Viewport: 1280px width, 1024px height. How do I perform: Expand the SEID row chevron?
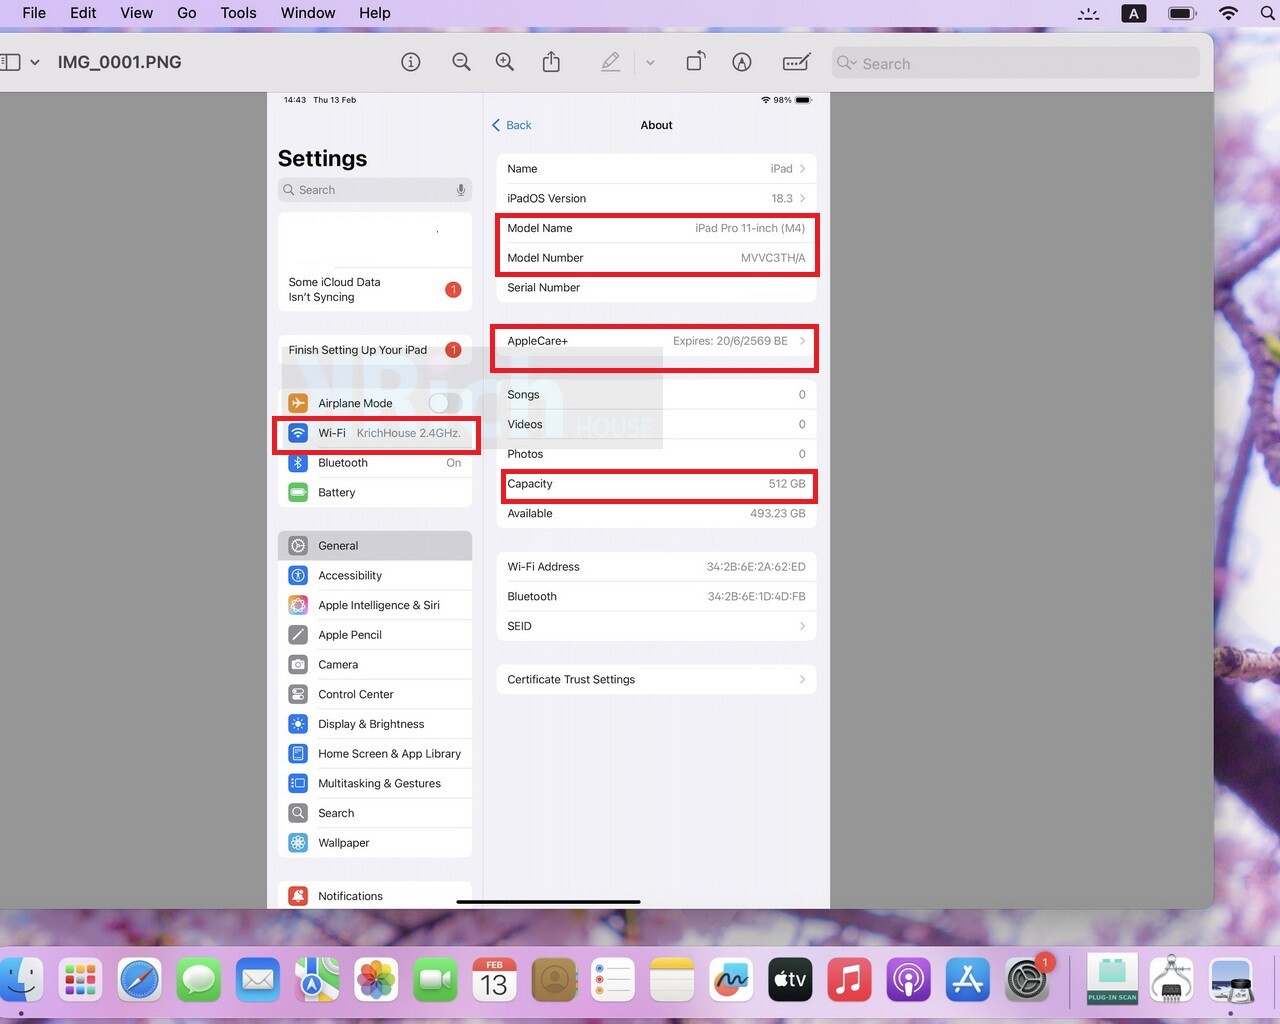click(802, 626)
